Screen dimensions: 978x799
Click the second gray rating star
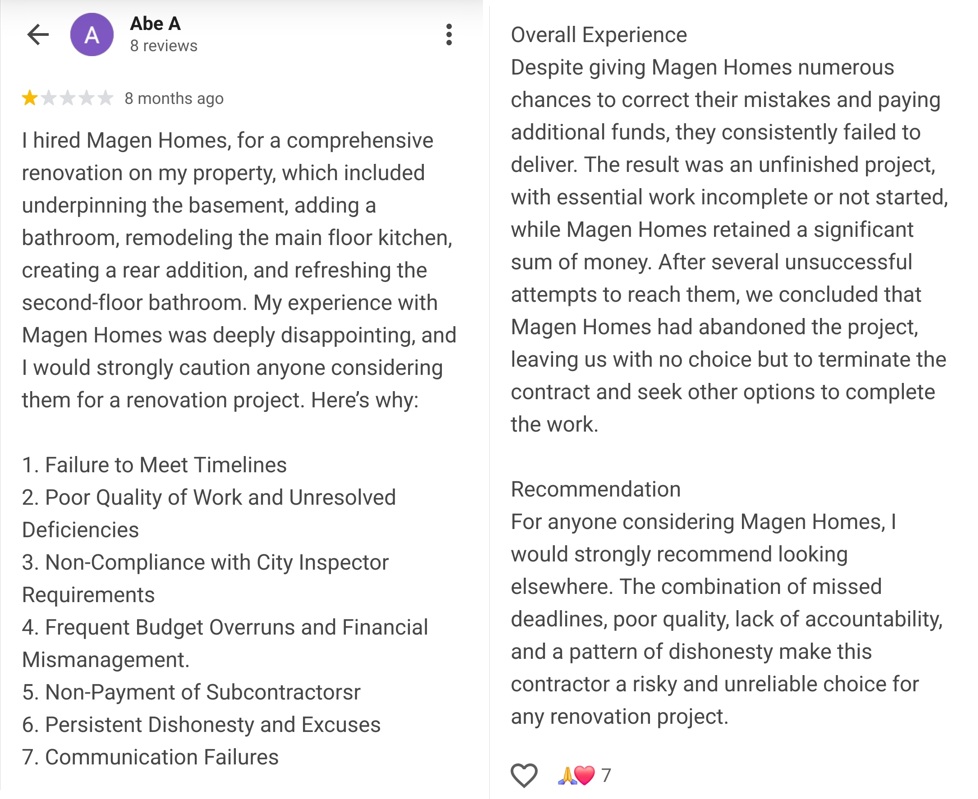pos(49,98)
